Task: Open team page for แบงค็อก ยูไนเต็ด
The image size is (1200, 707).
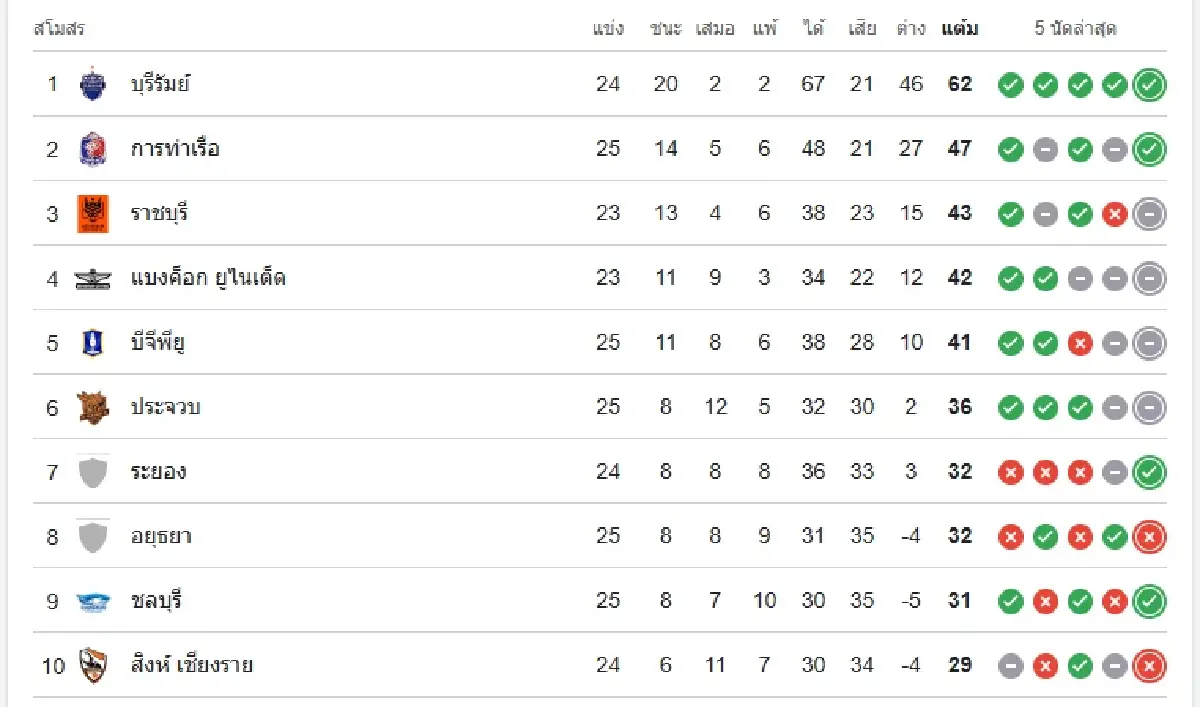Action: (208, 278)
